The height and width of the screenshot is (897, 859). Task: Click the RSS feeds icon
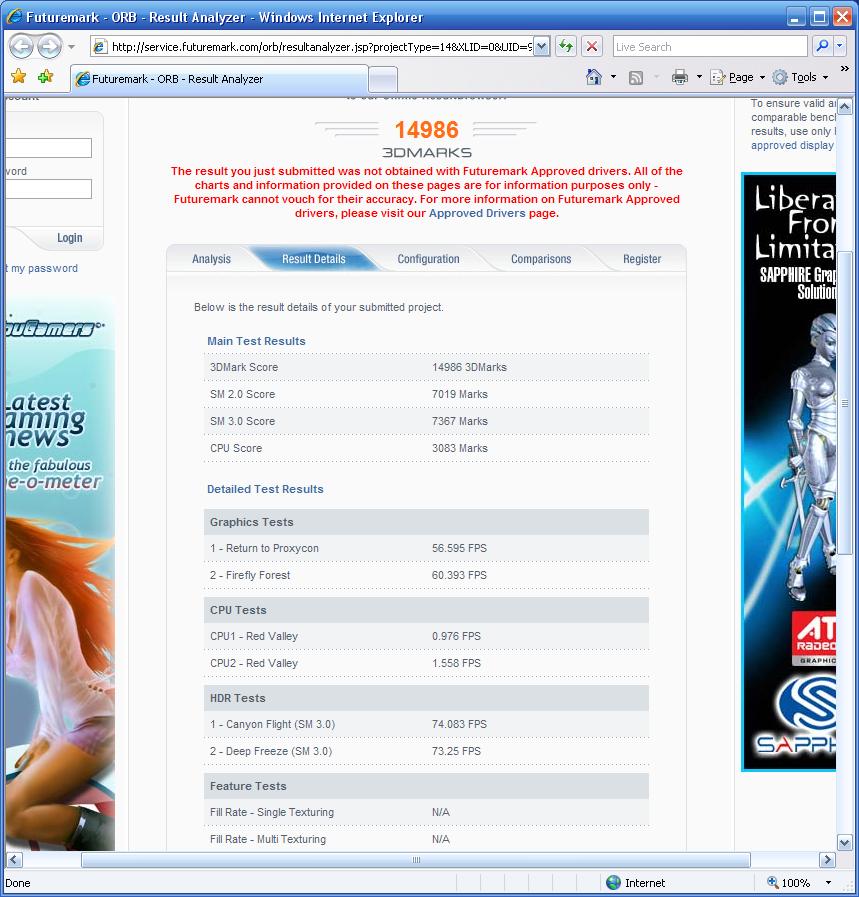pos(636,77)
